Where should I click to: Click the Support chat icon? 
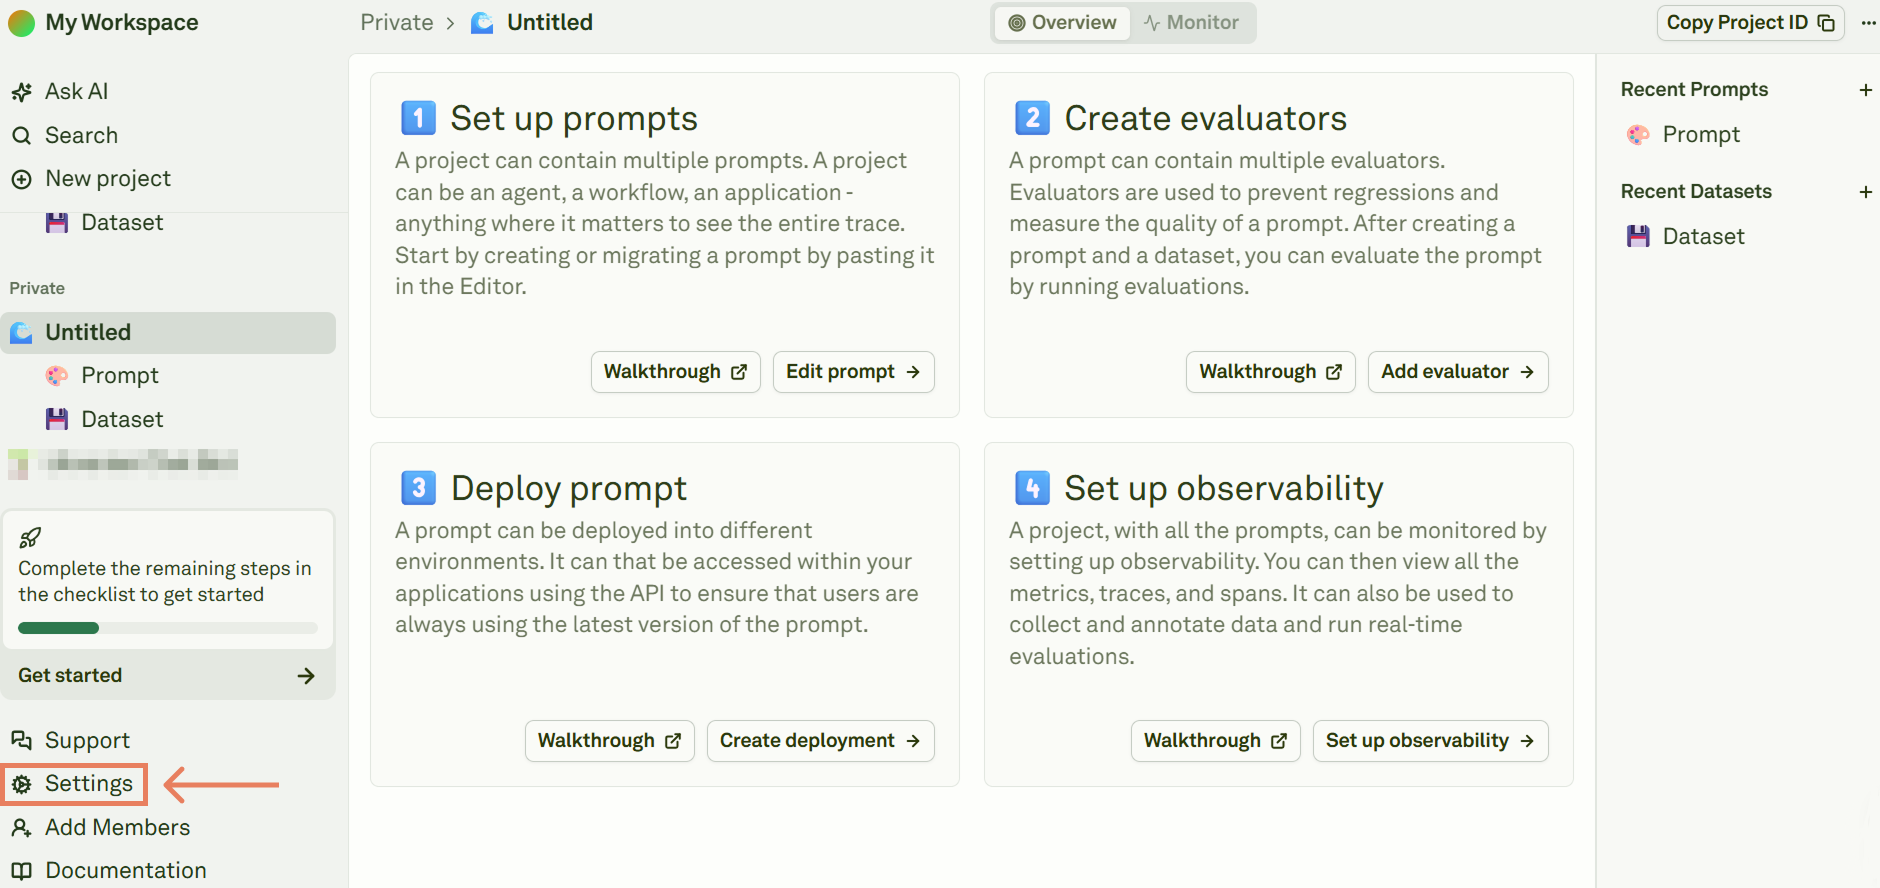[x=21, y=740]
